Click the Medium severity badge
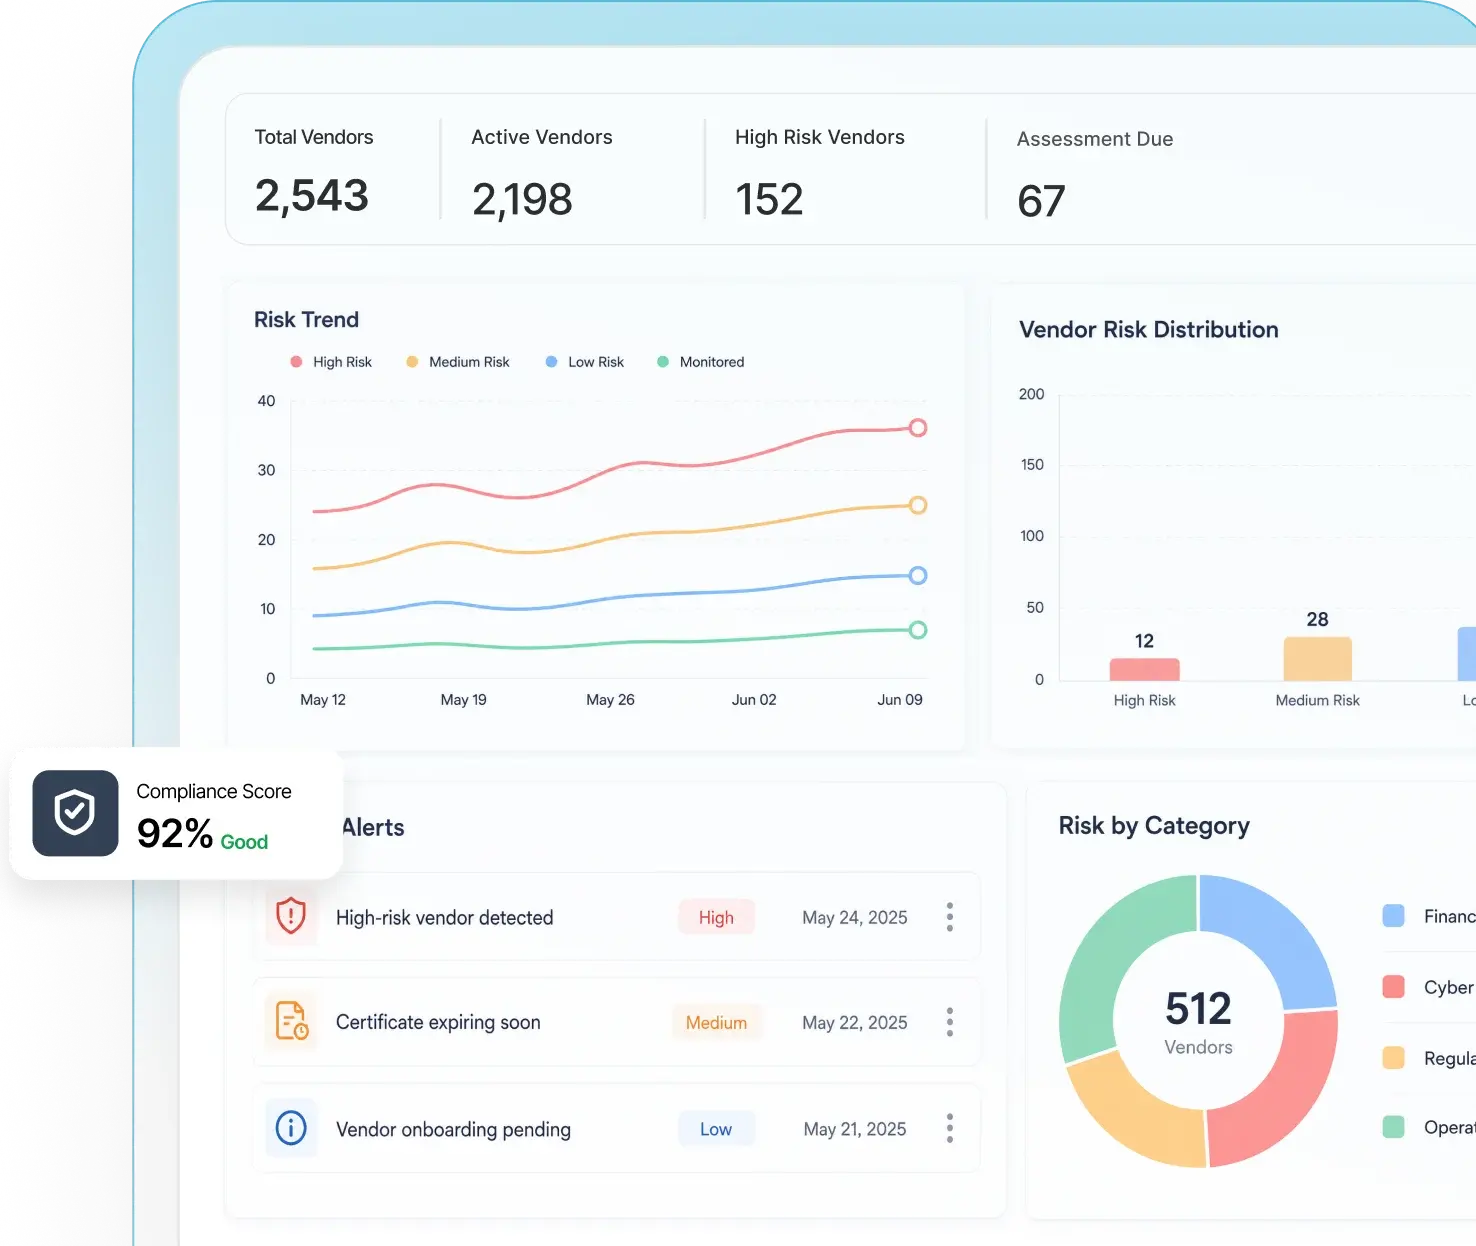The image size is (1476, 1246). click(x=717, y=1022)
